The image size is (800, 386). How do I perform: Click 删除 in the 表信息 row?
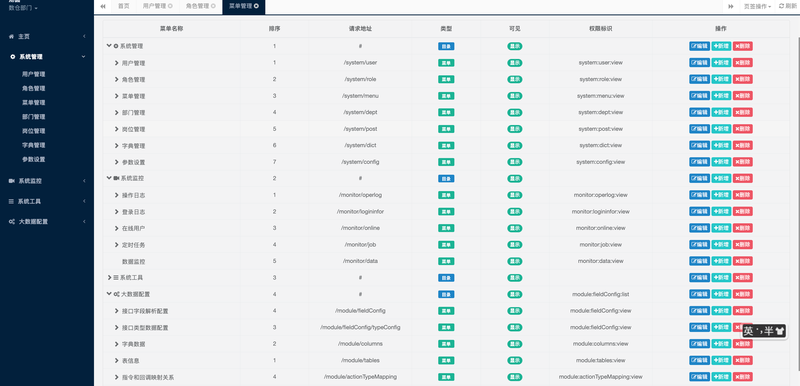[x=742, y=361]
